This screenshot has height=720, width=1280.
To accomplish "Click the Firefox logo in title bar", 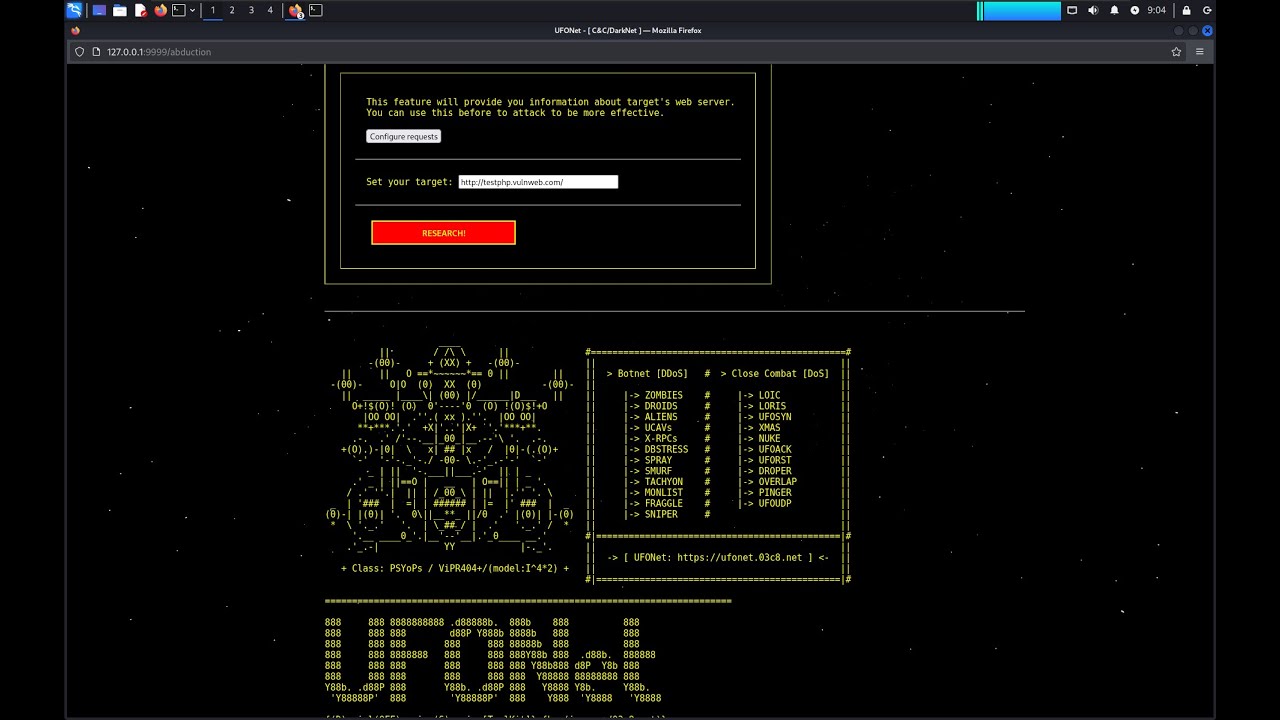I will coord(75,31).
